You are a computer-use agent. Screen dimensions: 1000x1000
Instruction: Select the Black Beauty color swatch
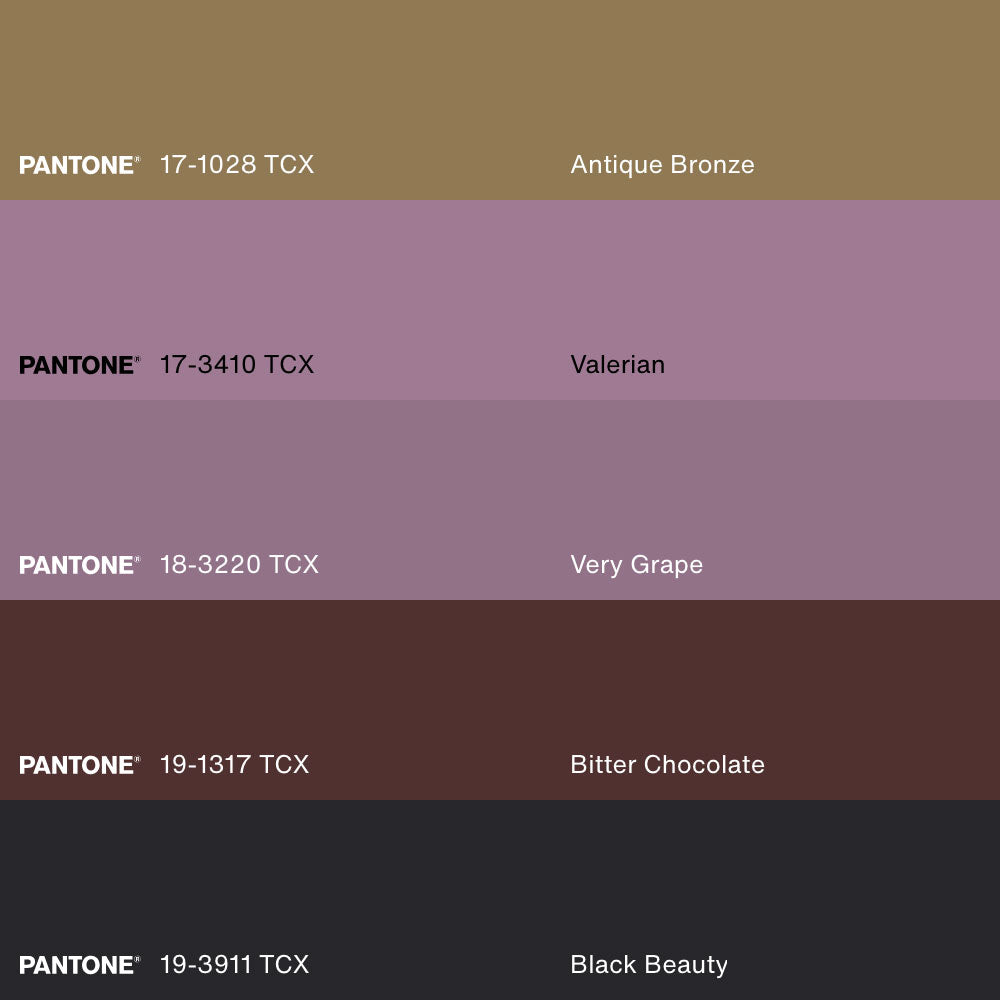pos(500,900)
